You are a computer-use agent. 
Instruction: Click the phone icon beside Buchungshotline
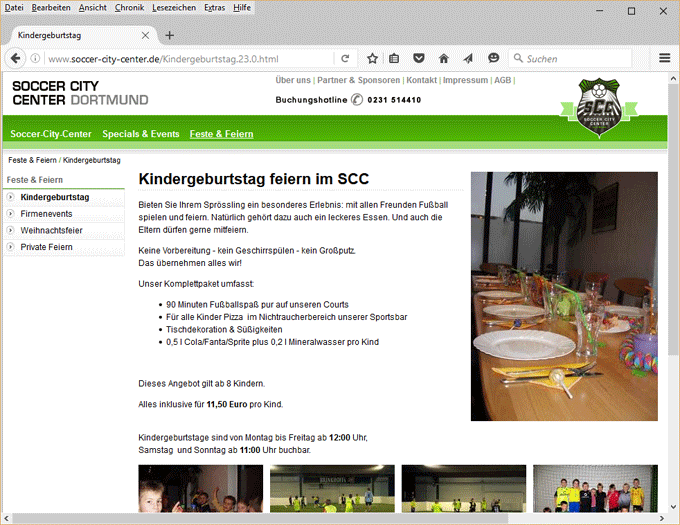(356, 100)
